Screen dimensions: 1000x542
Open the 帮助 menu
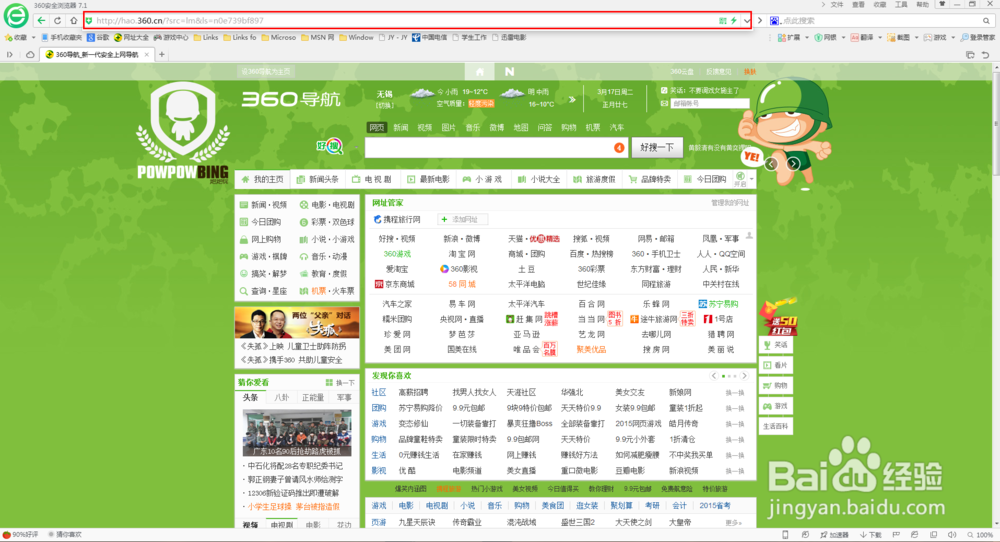(922, 4)
